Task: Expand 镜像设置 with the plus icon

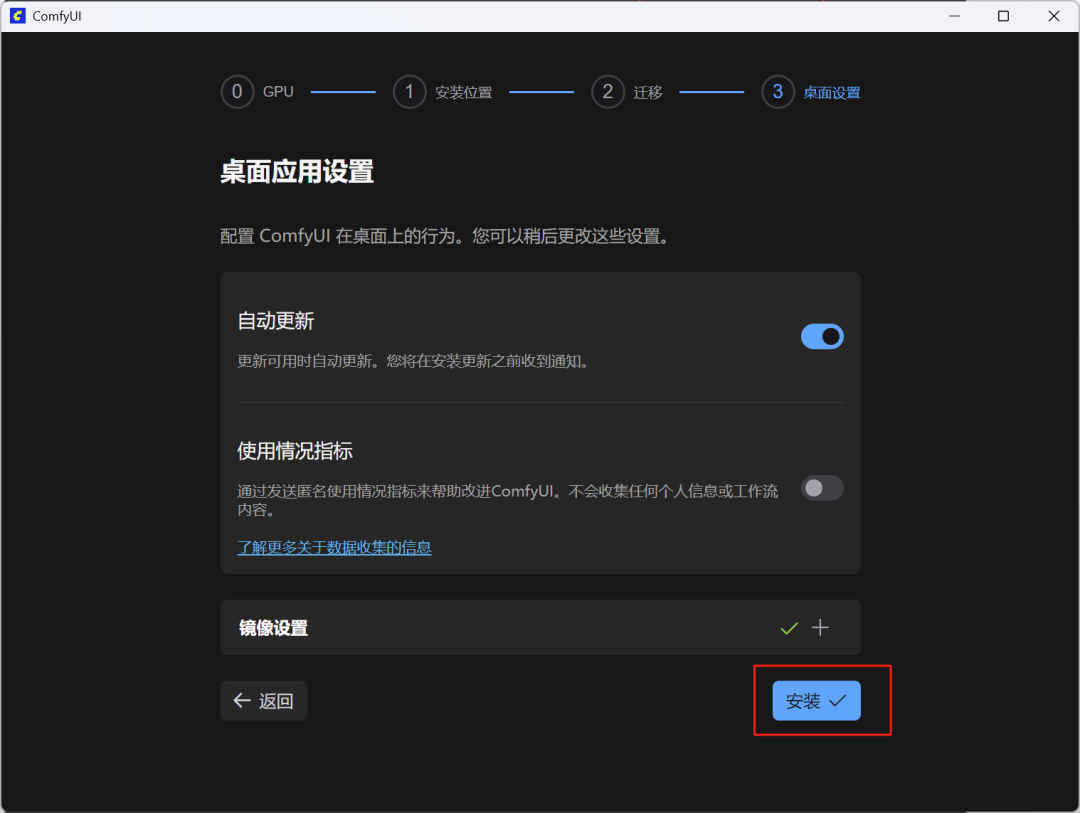Action: pos(820,627)
